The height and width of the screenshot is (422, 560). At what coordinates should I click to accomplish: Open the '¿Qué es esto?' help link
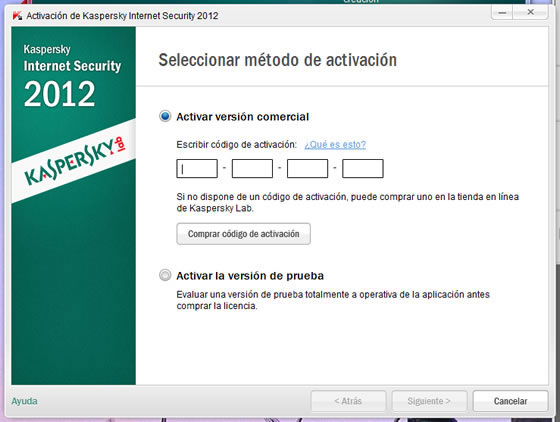335,145
